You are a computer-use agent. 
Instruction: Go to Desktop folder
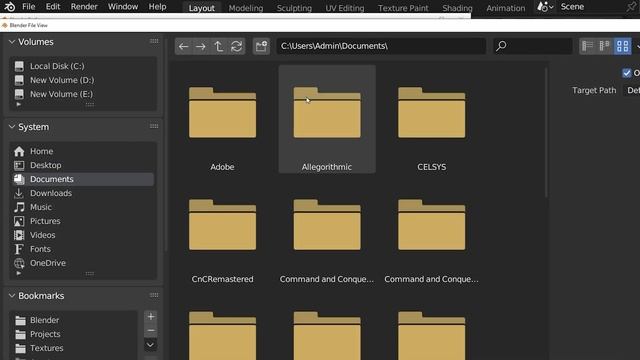coord(82,165)
